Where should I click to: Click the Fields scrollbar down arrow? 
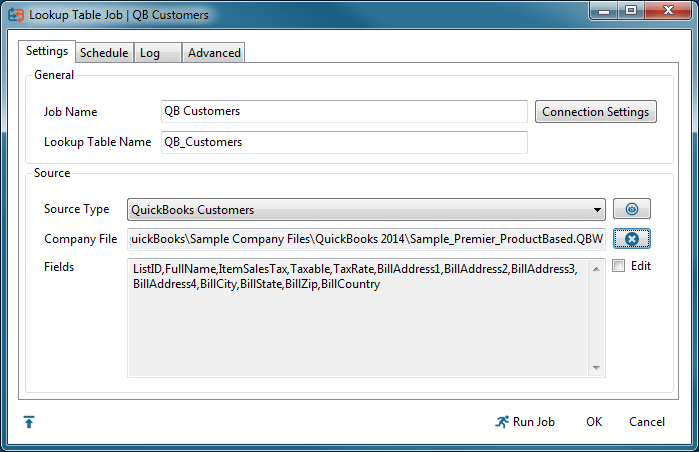pyautogui.click(x=596, y=368)
